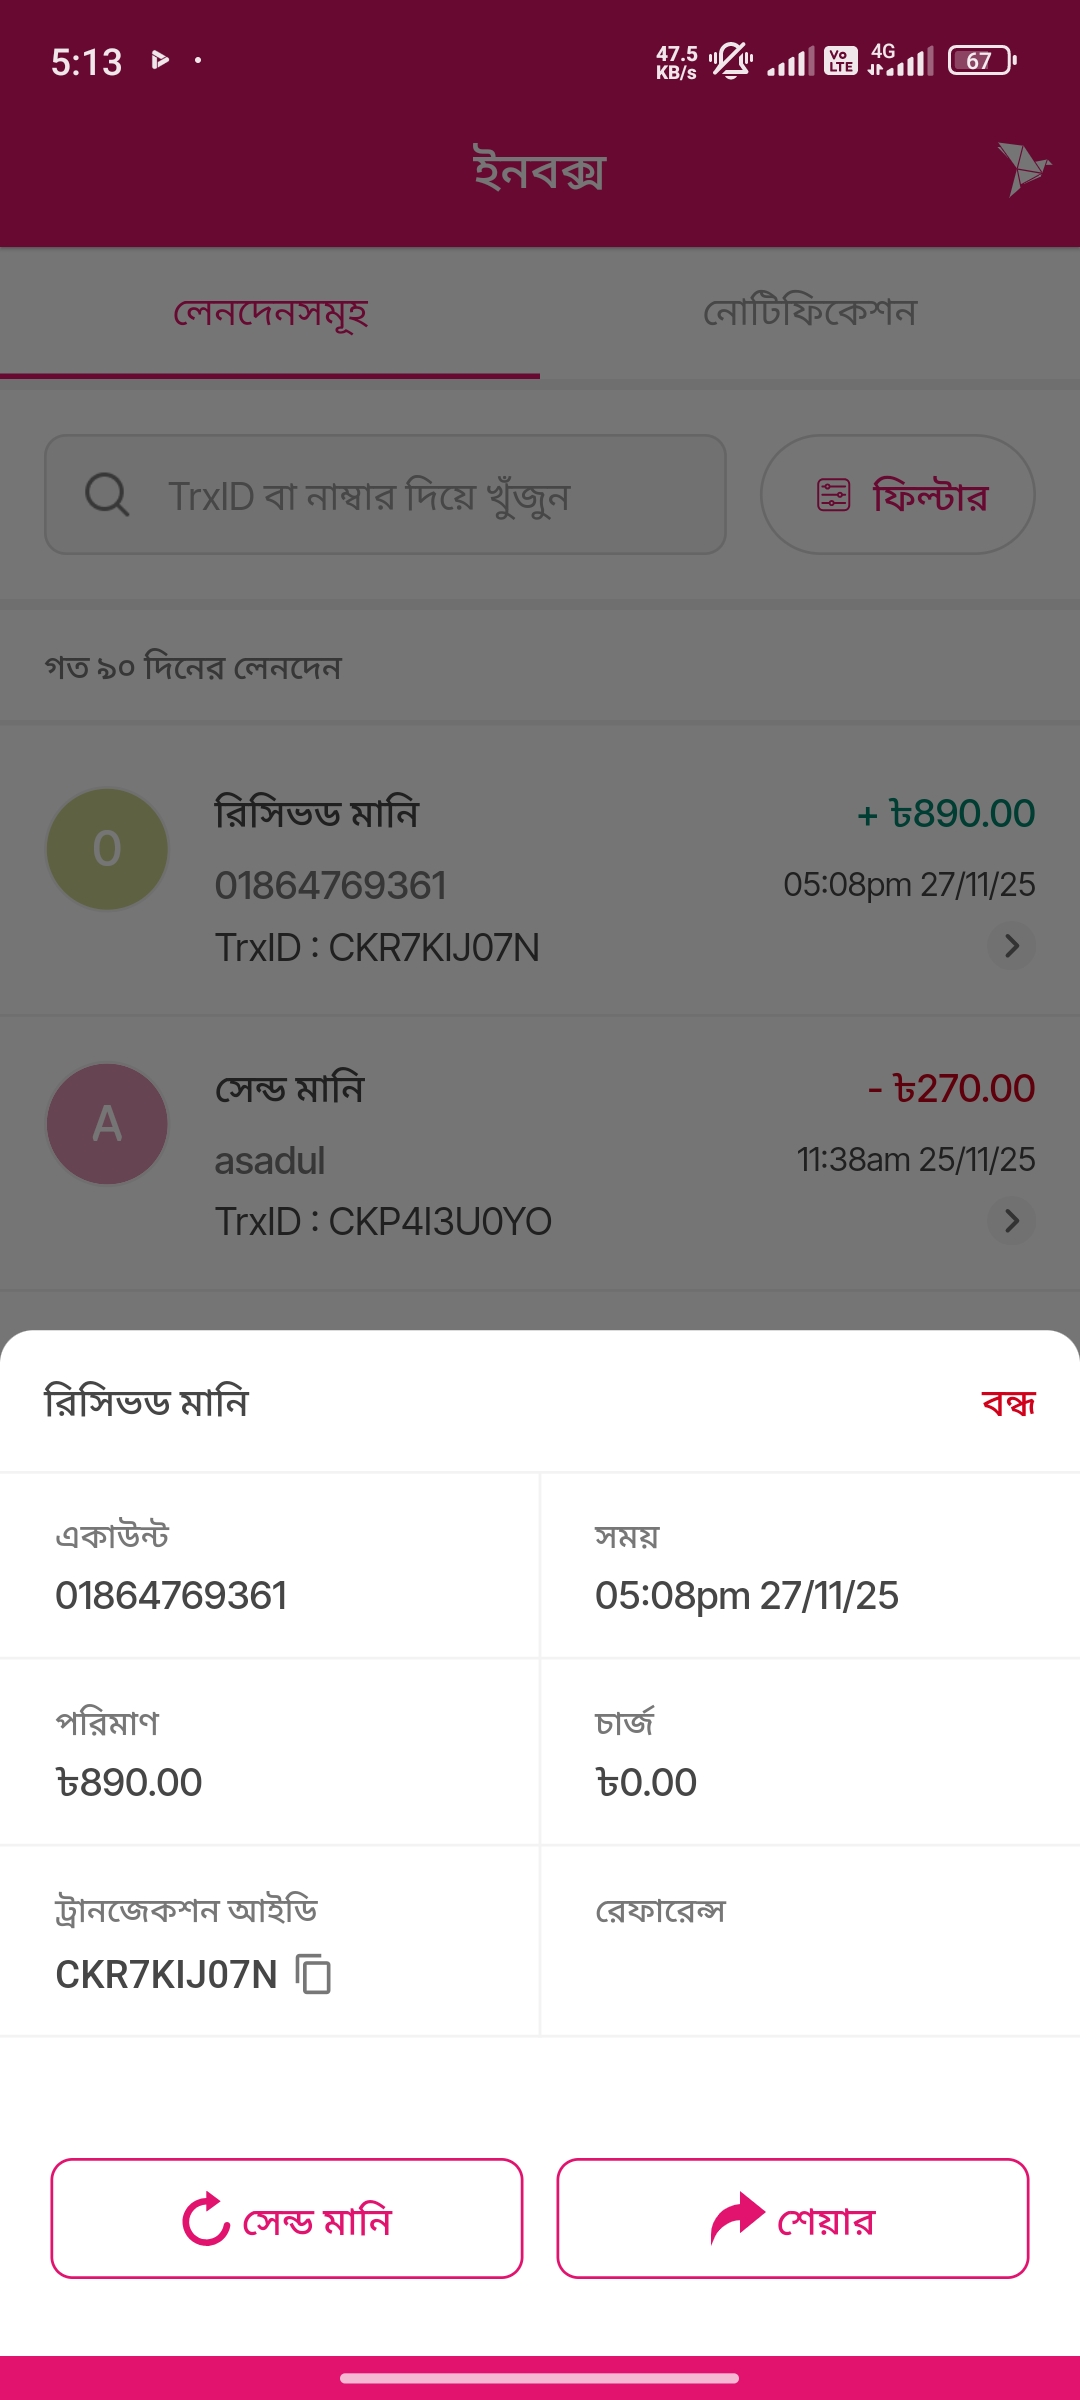Tap the battery indicator in status bar
Image resolution: width=1080 pixels, height=2400 pixels.
point(981,61)
